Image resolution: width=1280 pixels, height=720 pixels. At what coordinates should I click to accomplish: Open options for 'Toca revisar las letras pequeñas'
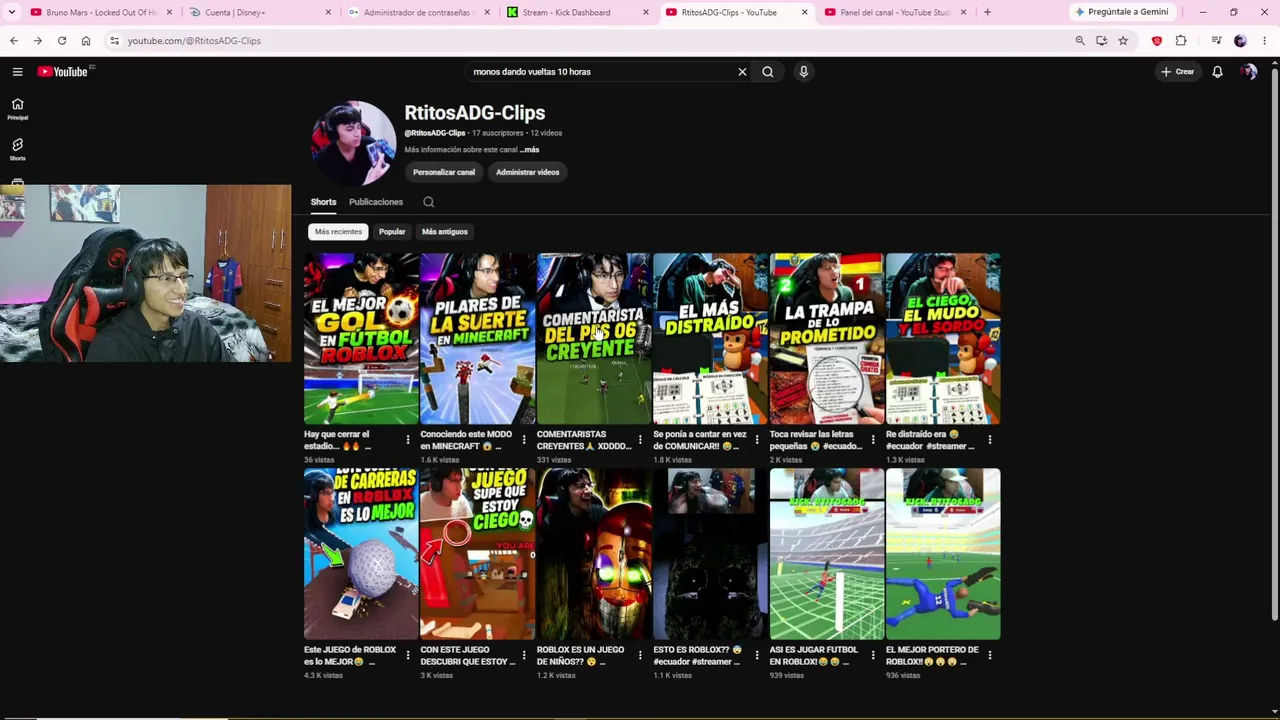[872, 439]
